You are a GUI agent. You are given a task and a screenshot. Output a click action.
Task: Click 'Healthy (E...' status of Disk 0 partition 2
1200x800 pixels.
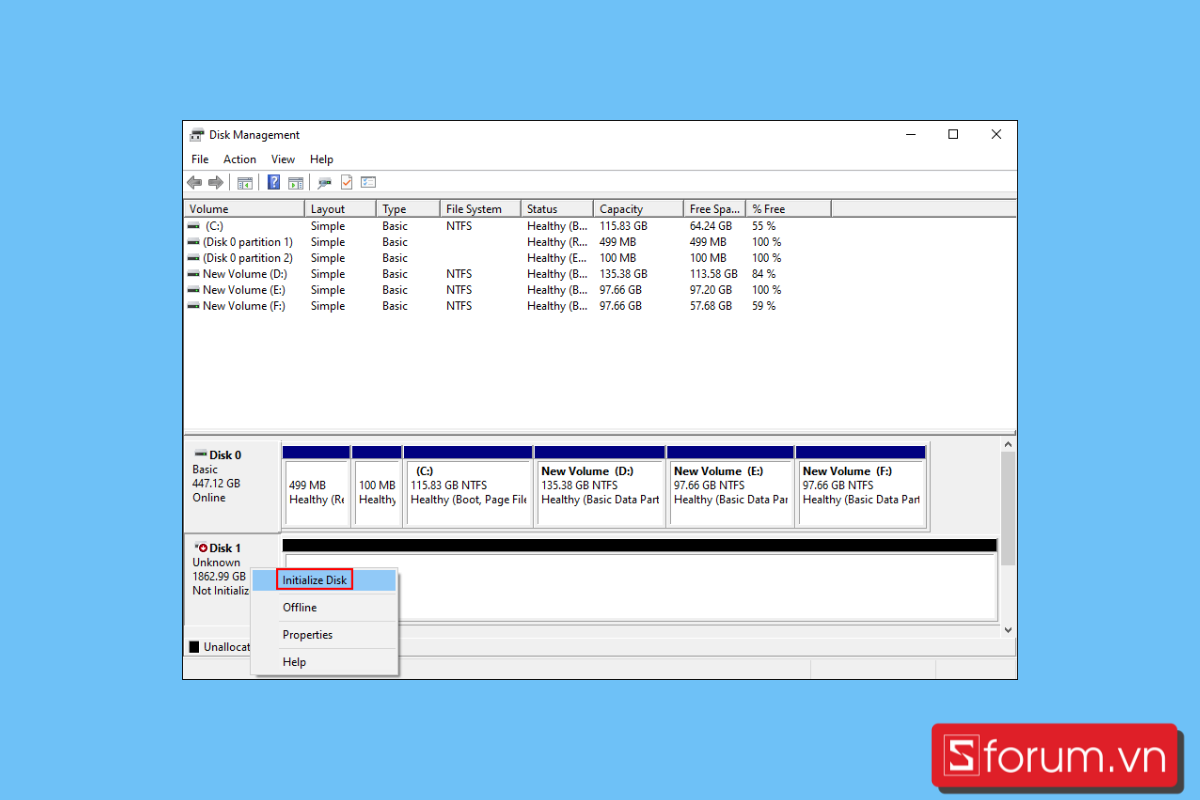tap(557, 258)
